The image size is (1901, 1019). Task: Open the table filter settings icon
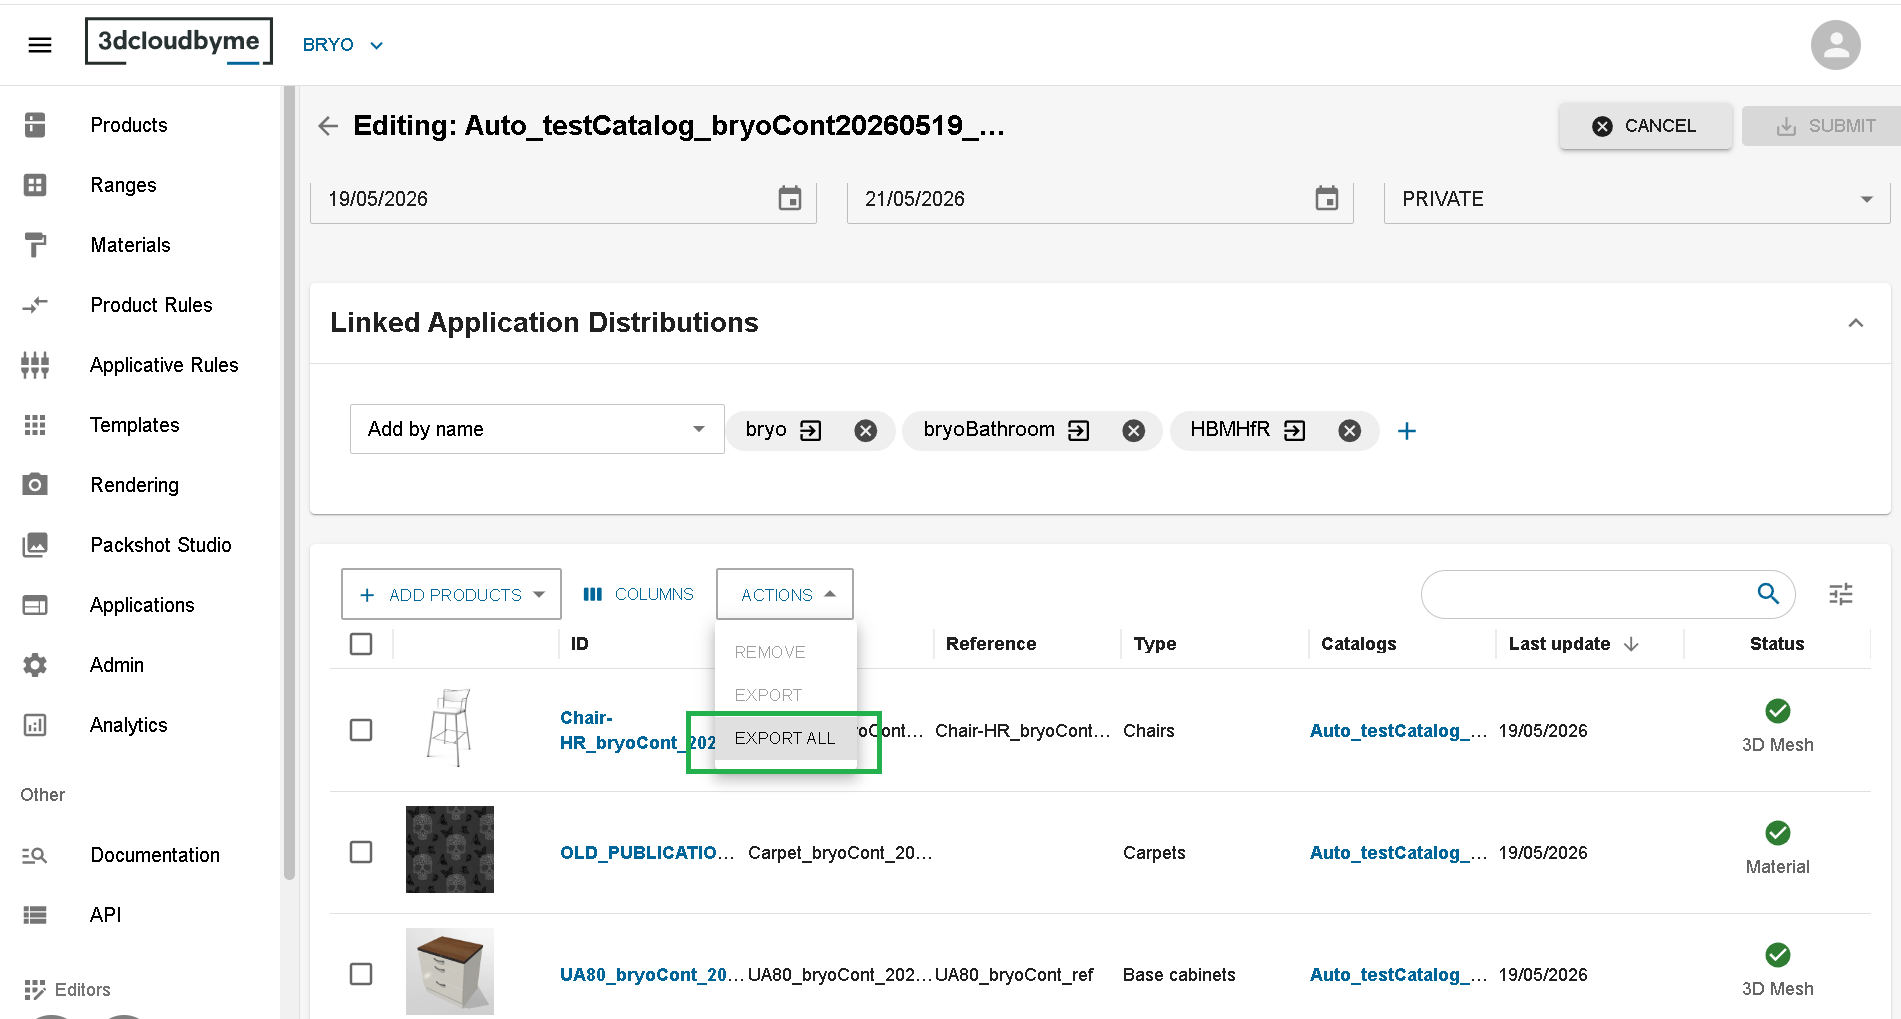coord(1841,594)
